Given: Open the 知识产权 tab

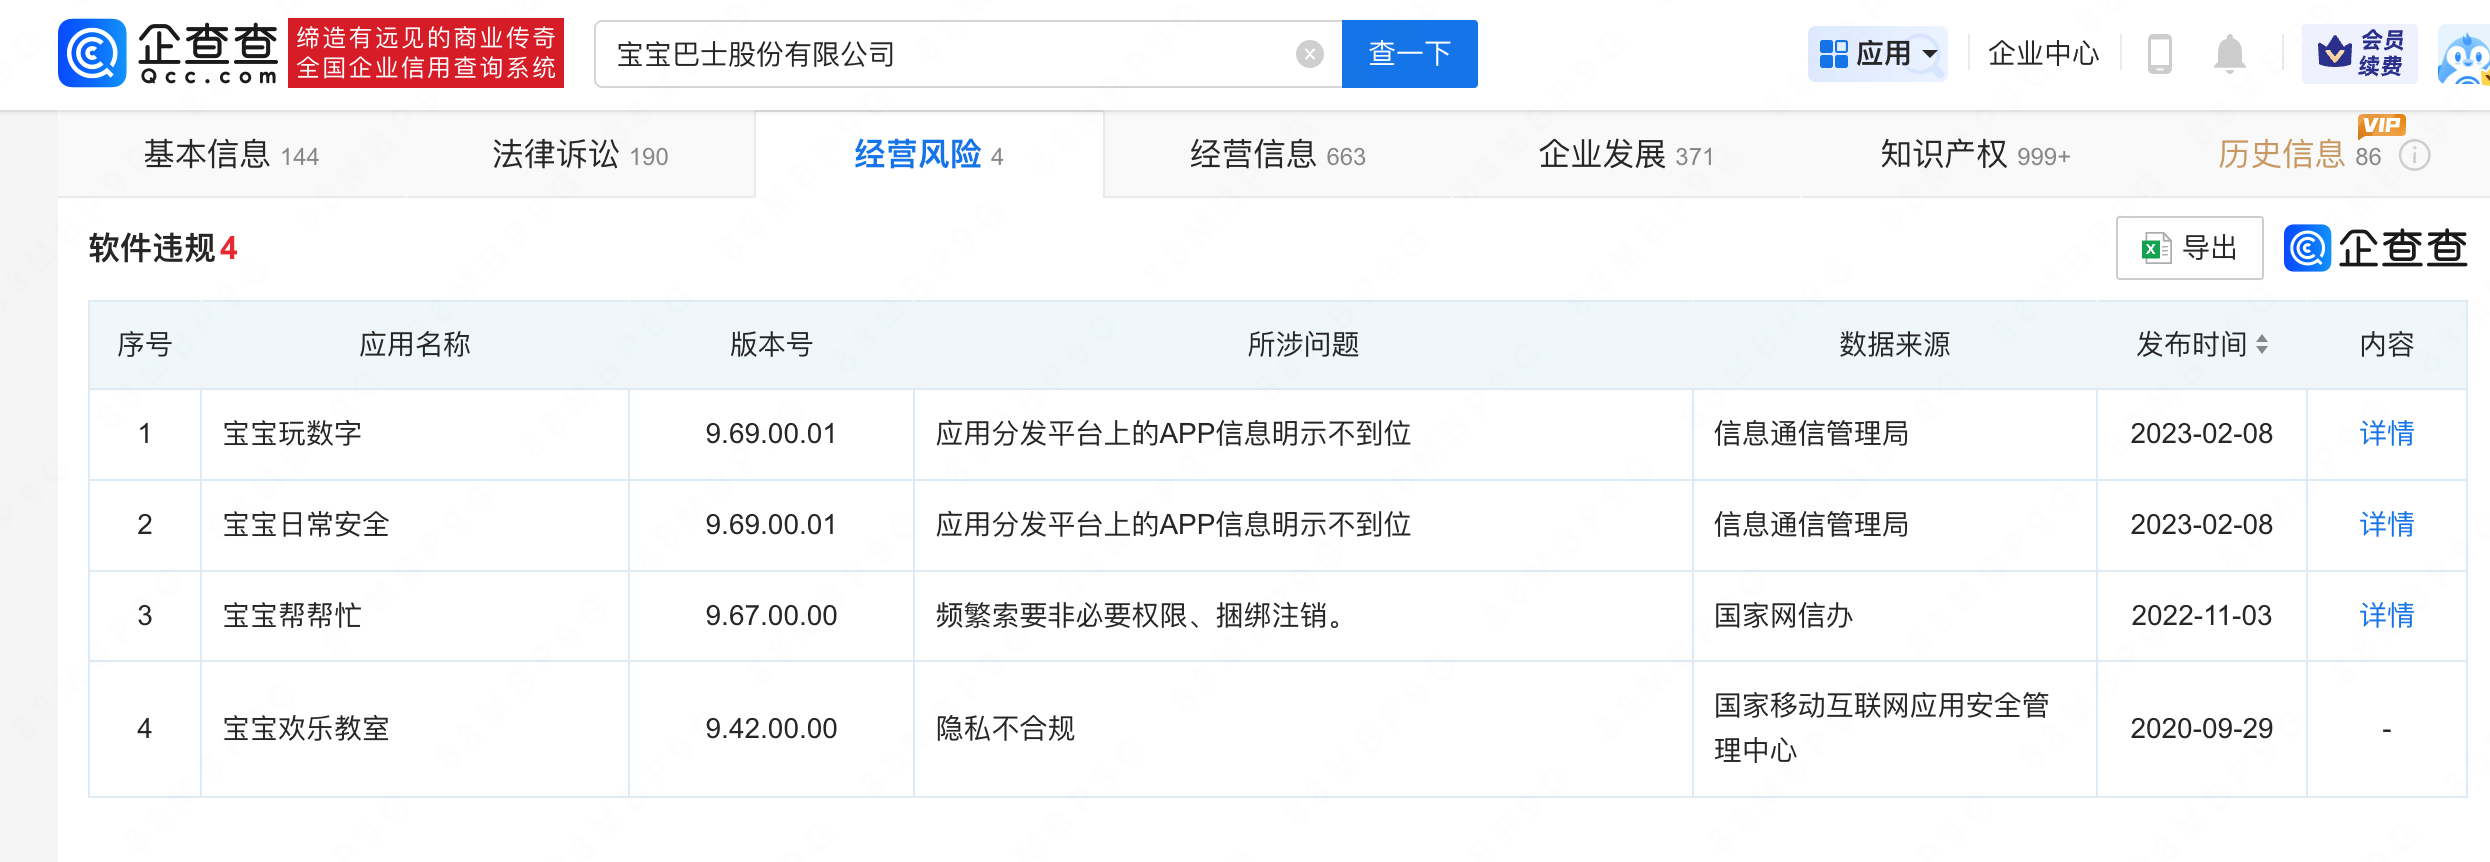Looking at the screenshot, I should 1974,155.
